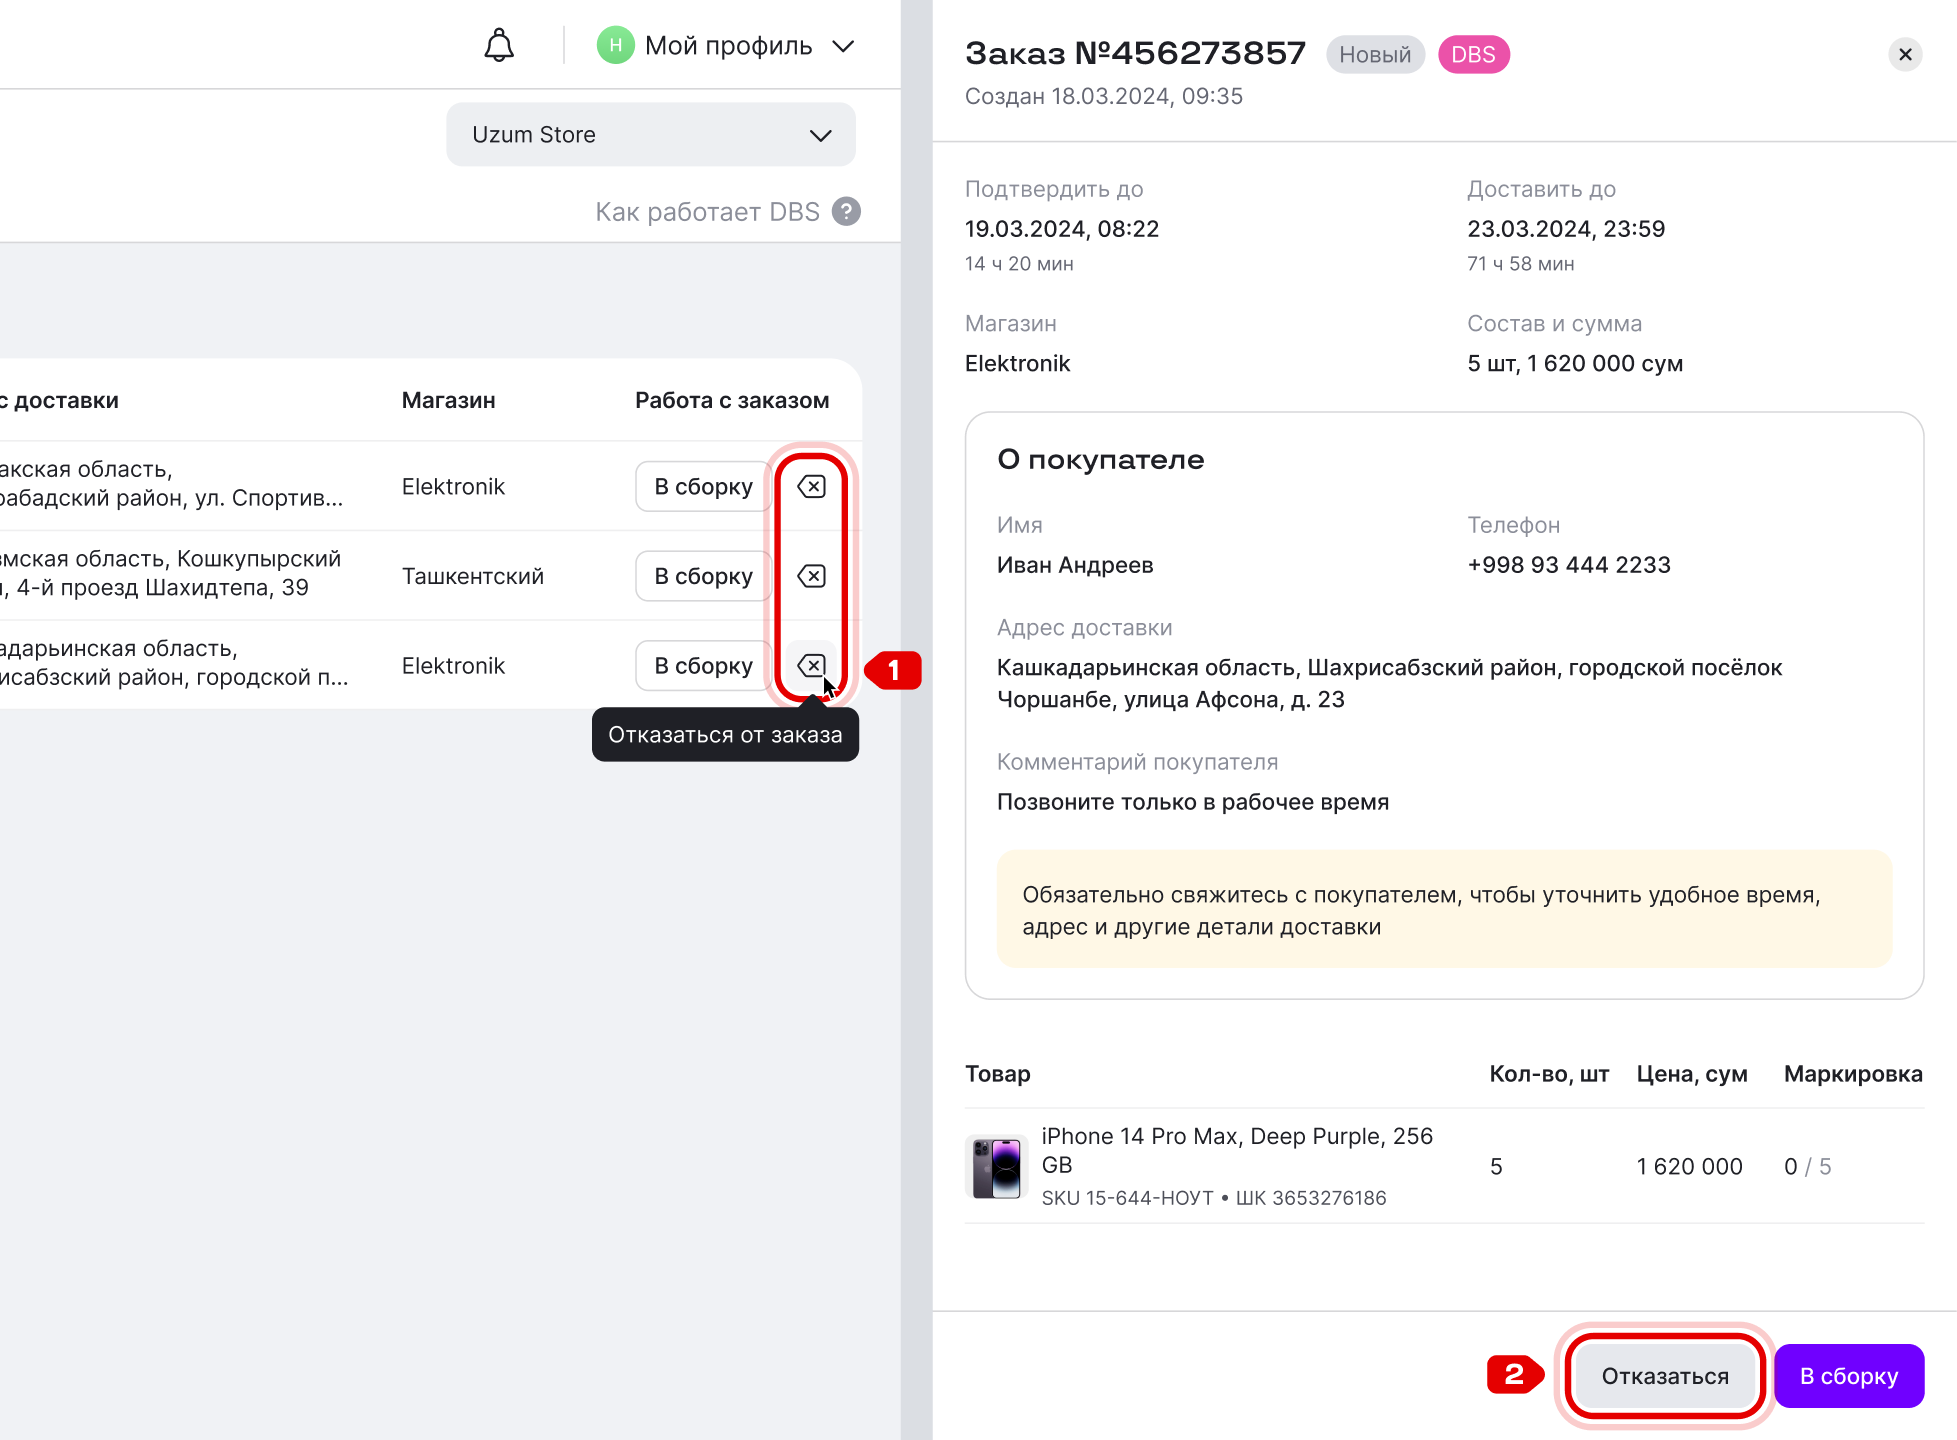Click comment Позвоните только в рабочее время

pyautogui.click(x=1193, y=802)
